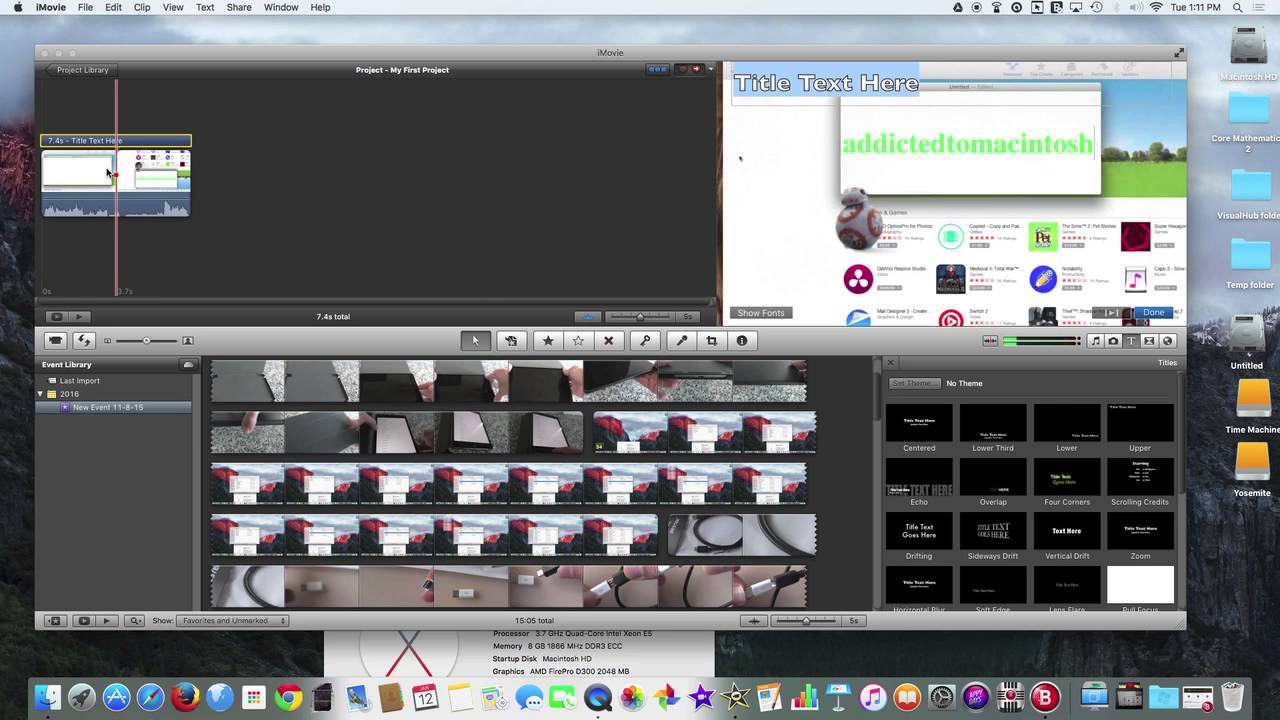Image resolution: width=1280 pixels, height=720 pixels.
Task: Open the voiceover microphone tool
Action: (682, 341)
